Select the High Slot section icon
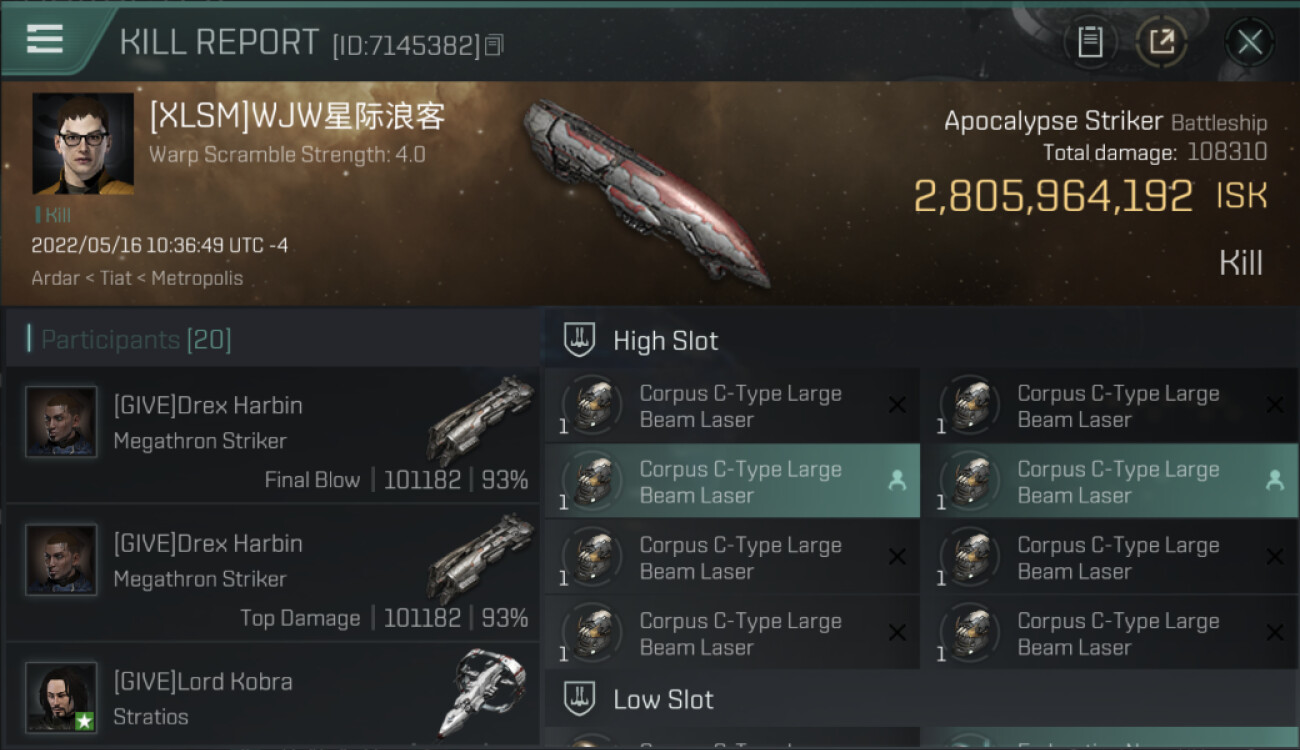This screenshot has height=750, width=1300. pyautogui.click(x=580, y=340)
